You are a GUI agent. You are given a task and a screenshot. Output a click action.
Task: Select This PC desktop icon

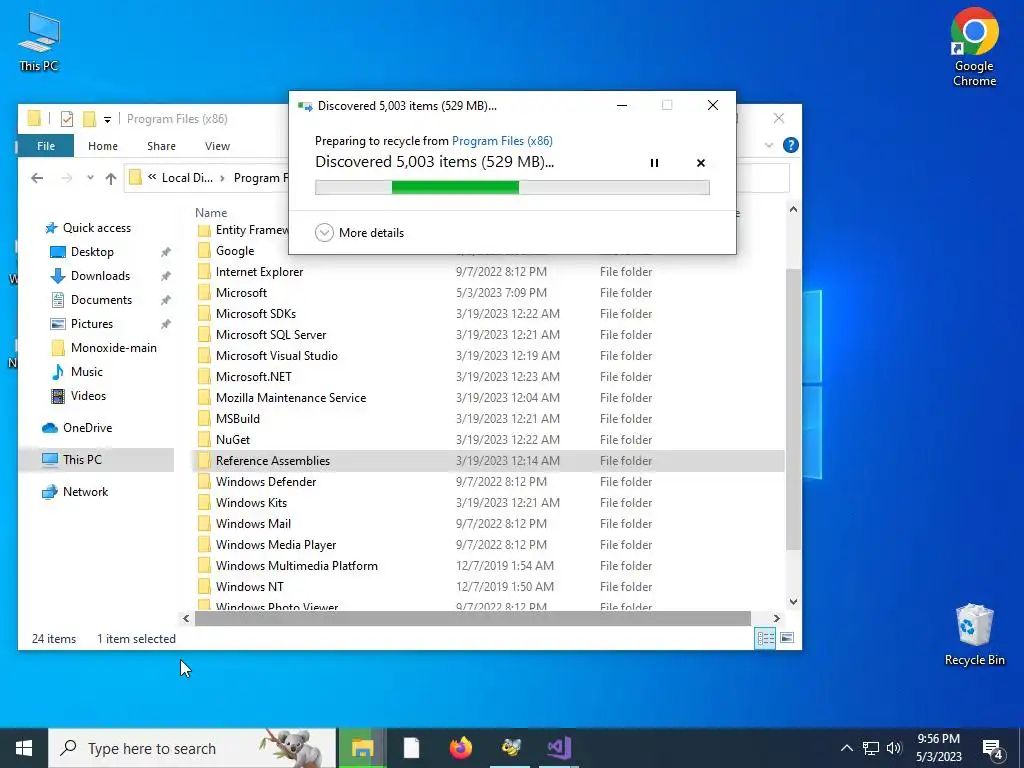coord(39,41)
